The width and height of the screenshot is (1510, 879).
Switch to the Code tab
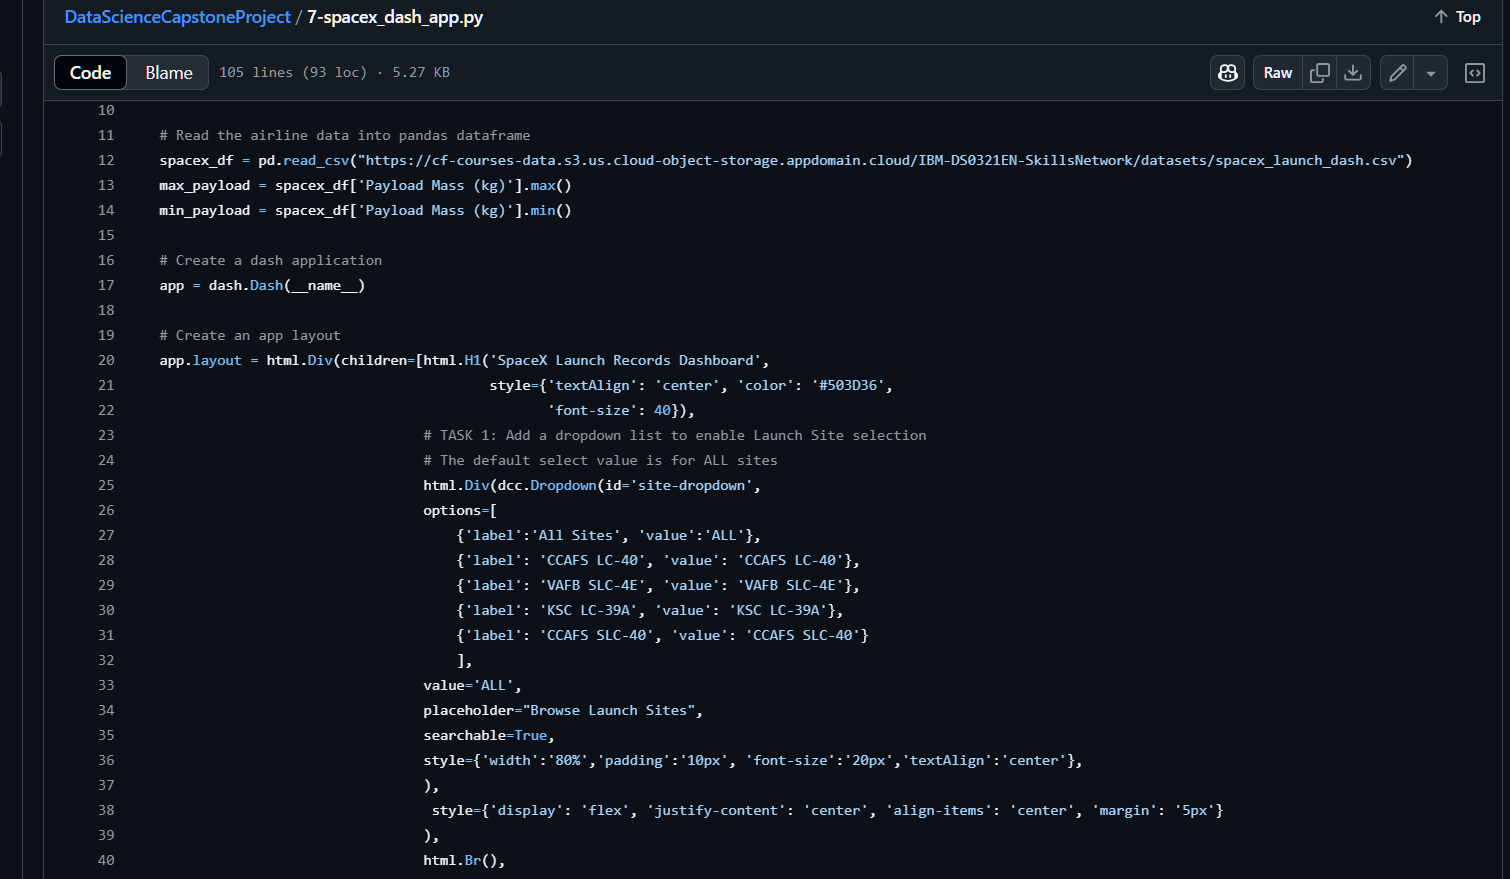tap(91, 73)
